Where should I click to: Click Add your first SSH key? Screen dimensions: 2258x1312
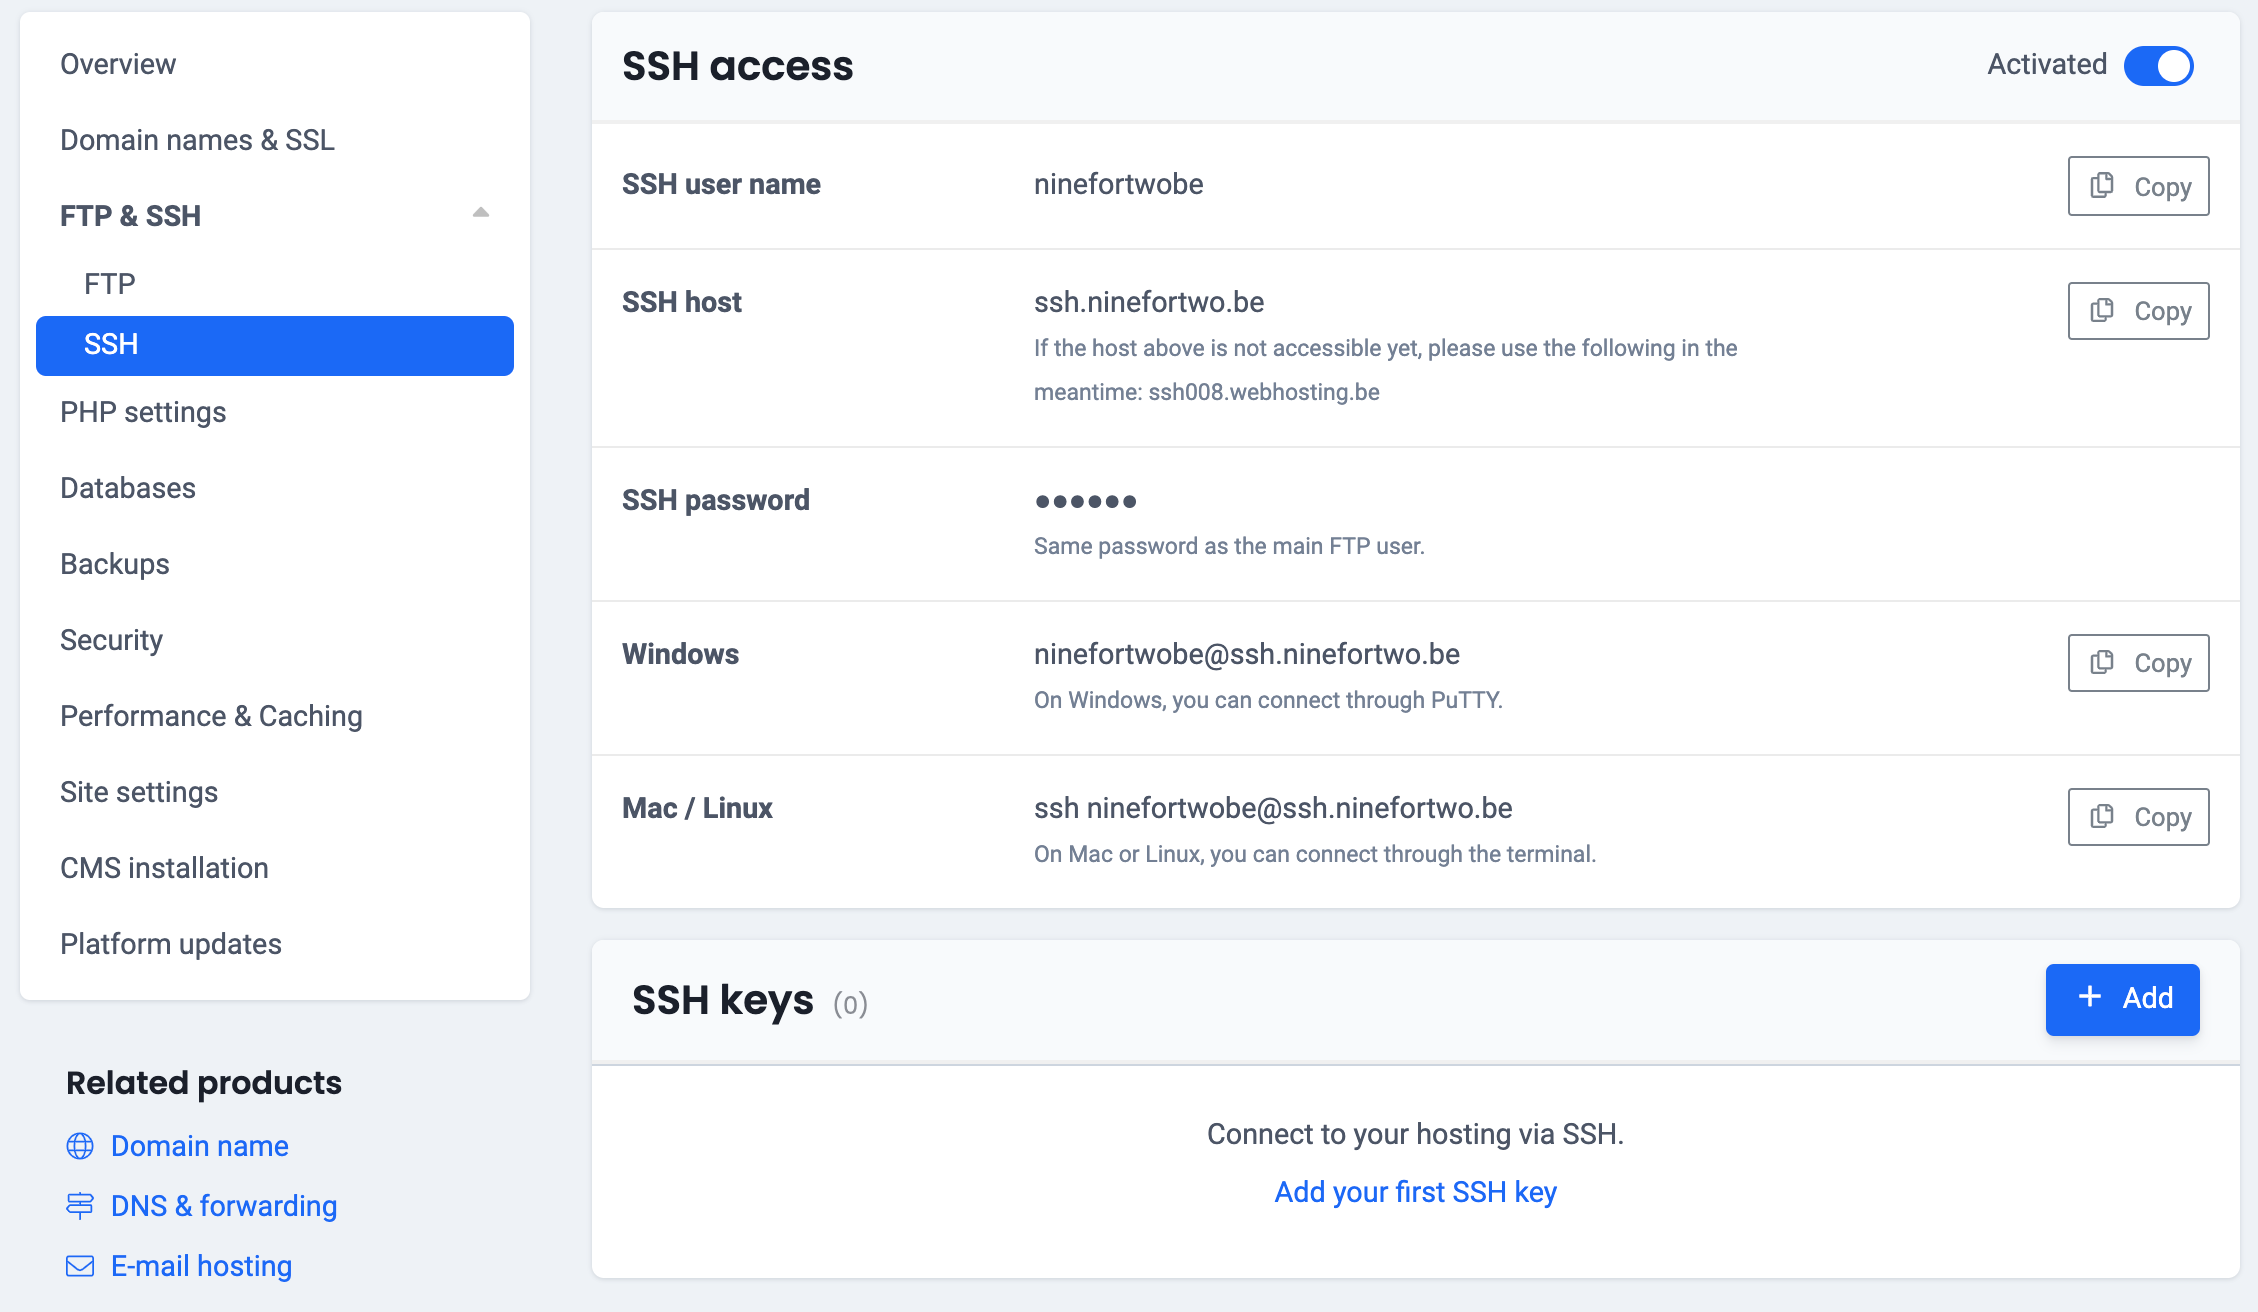tap(1415, 1191)
